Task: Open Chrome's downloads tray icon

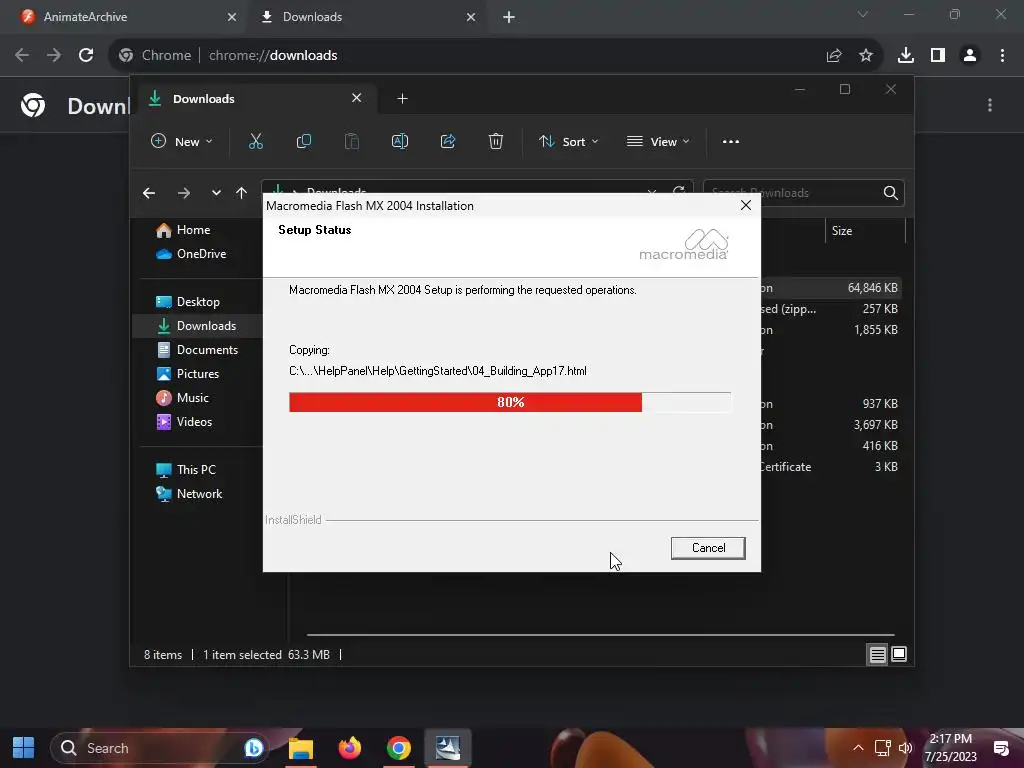Action: point(906,56)
